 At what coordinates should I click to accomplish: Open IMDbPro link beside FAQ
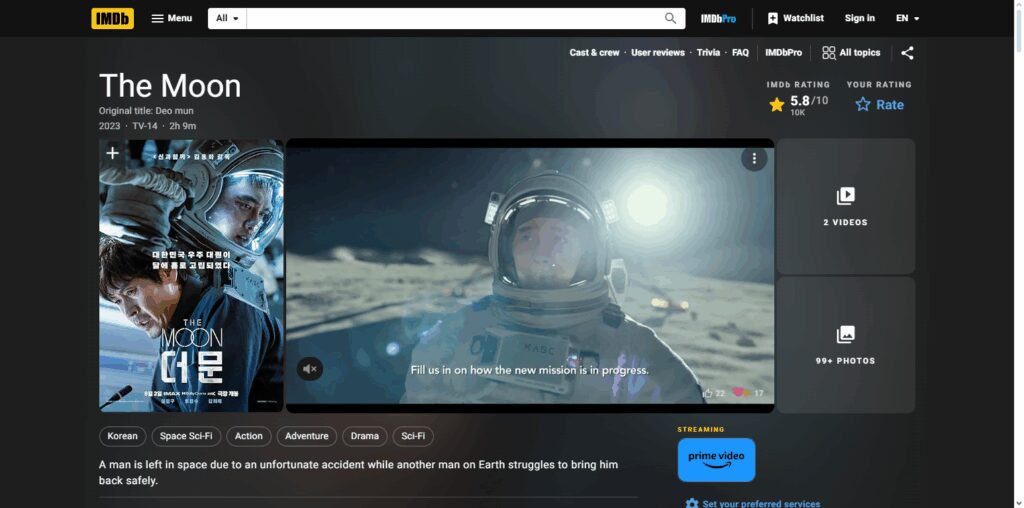coord(783,53)
